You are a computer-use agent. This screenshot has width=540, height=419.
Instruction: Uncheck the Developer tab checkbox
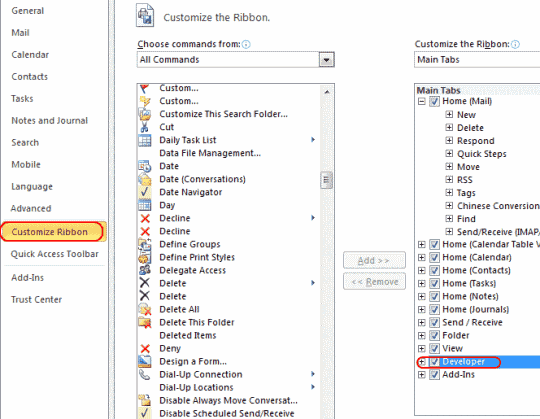pos(434,362)
